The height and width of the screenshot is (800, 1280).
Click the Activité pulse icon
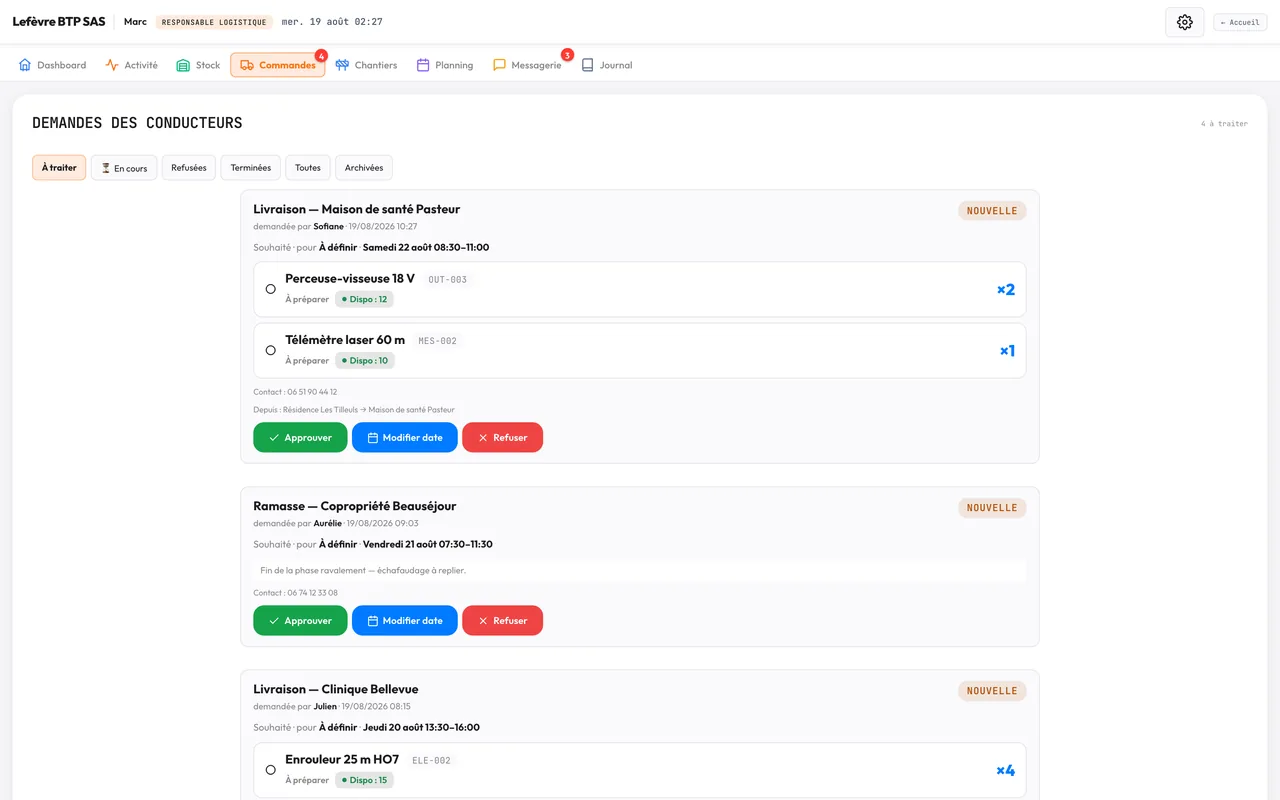(x=112, y=65)
